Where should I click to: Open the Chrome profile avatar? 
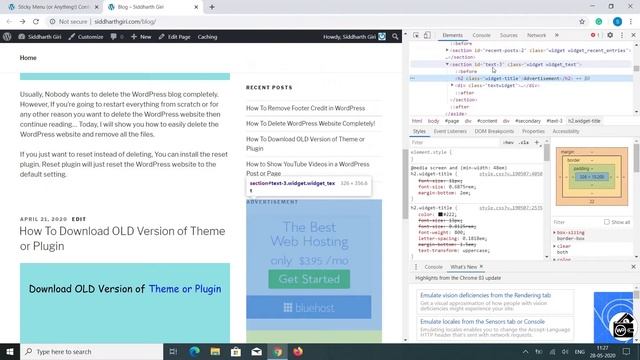click(x=617, y=22)
